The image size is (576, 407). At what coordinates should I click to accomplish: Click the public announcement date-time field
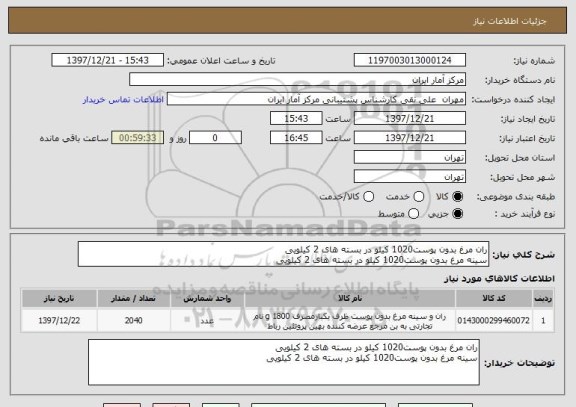pos(108,60)
